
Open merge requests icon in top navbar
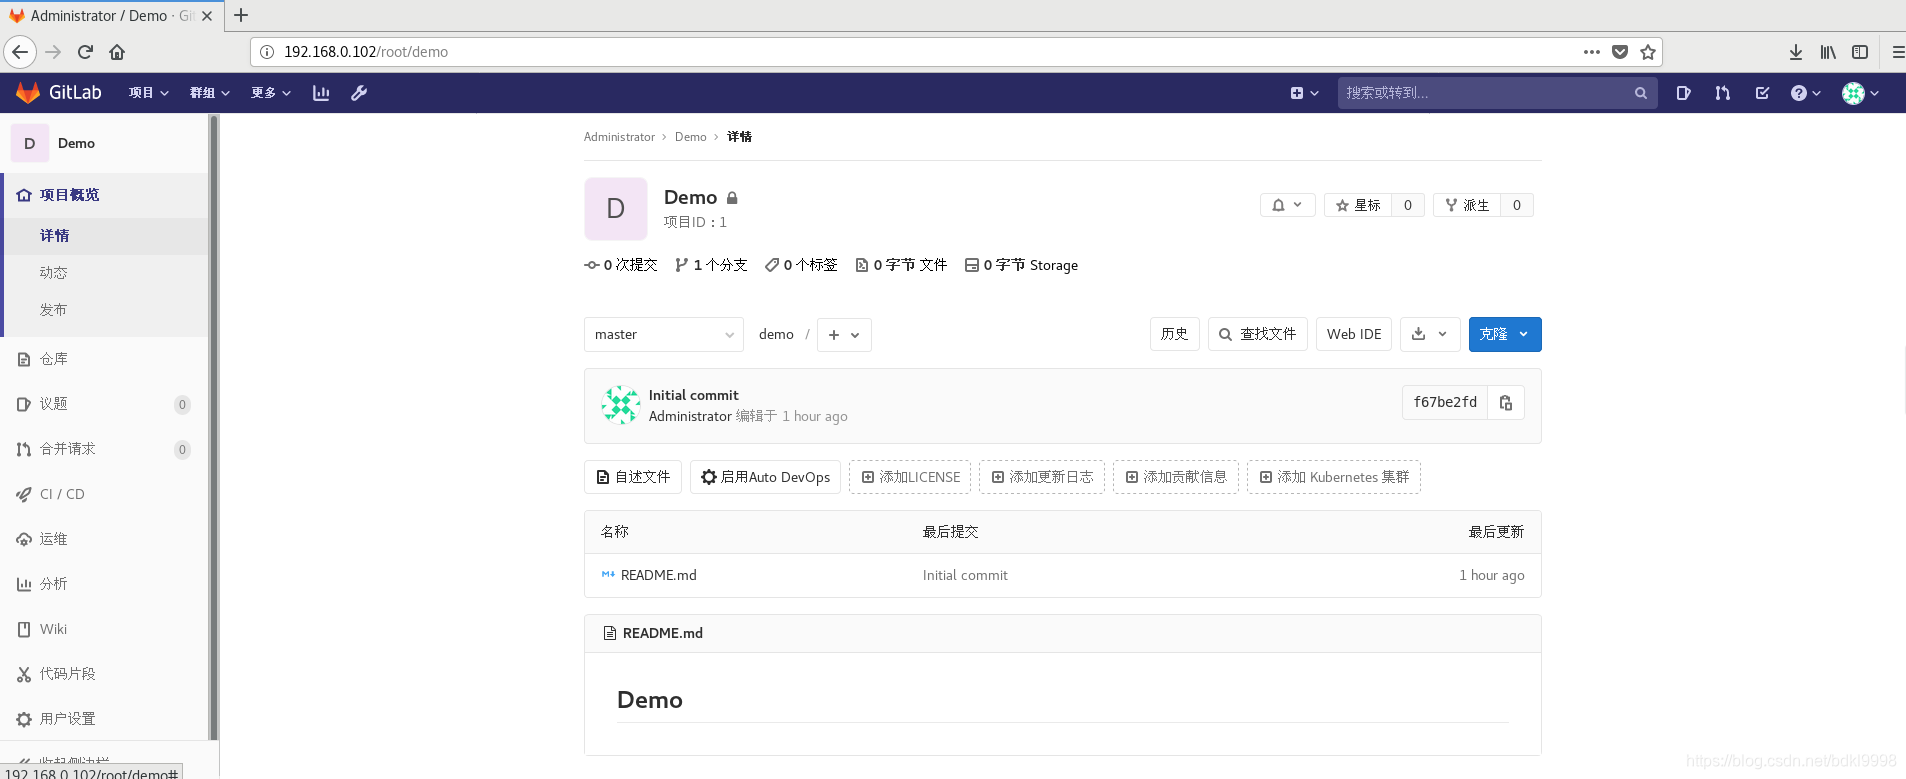pos(1722,93)
